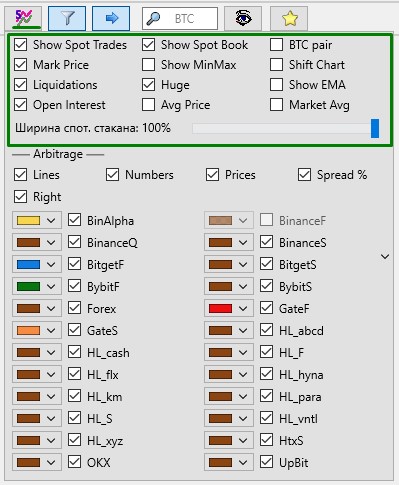Enable Show EMA checkbox

click(x=276, y=85)
